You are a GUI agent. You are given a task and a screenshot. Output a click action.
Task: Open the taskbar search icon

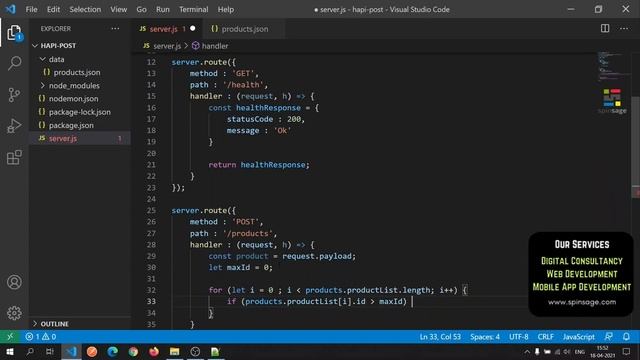pos(30,351)
